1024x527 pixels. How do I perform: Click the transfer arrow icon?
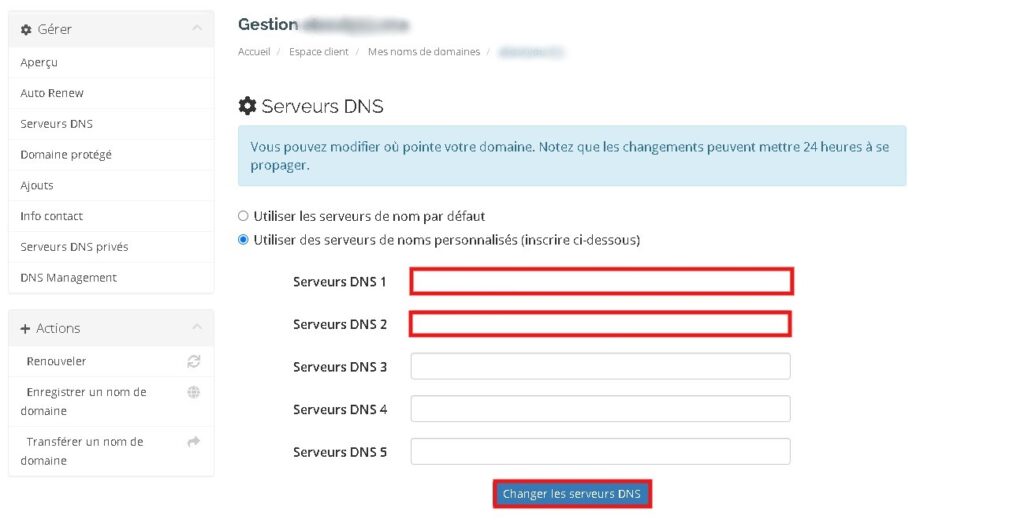pos(194,442)
